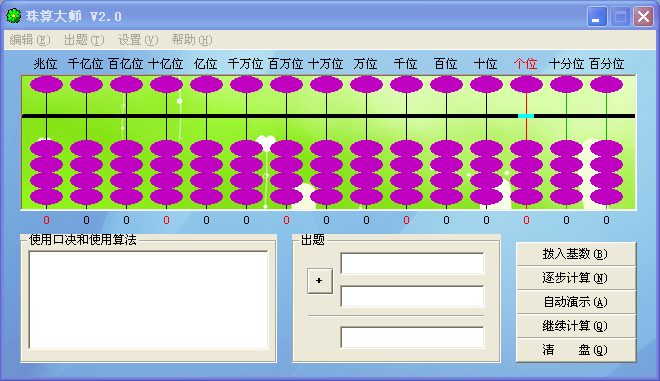Click the cyan unit marker on beam

tap(526, 116)
